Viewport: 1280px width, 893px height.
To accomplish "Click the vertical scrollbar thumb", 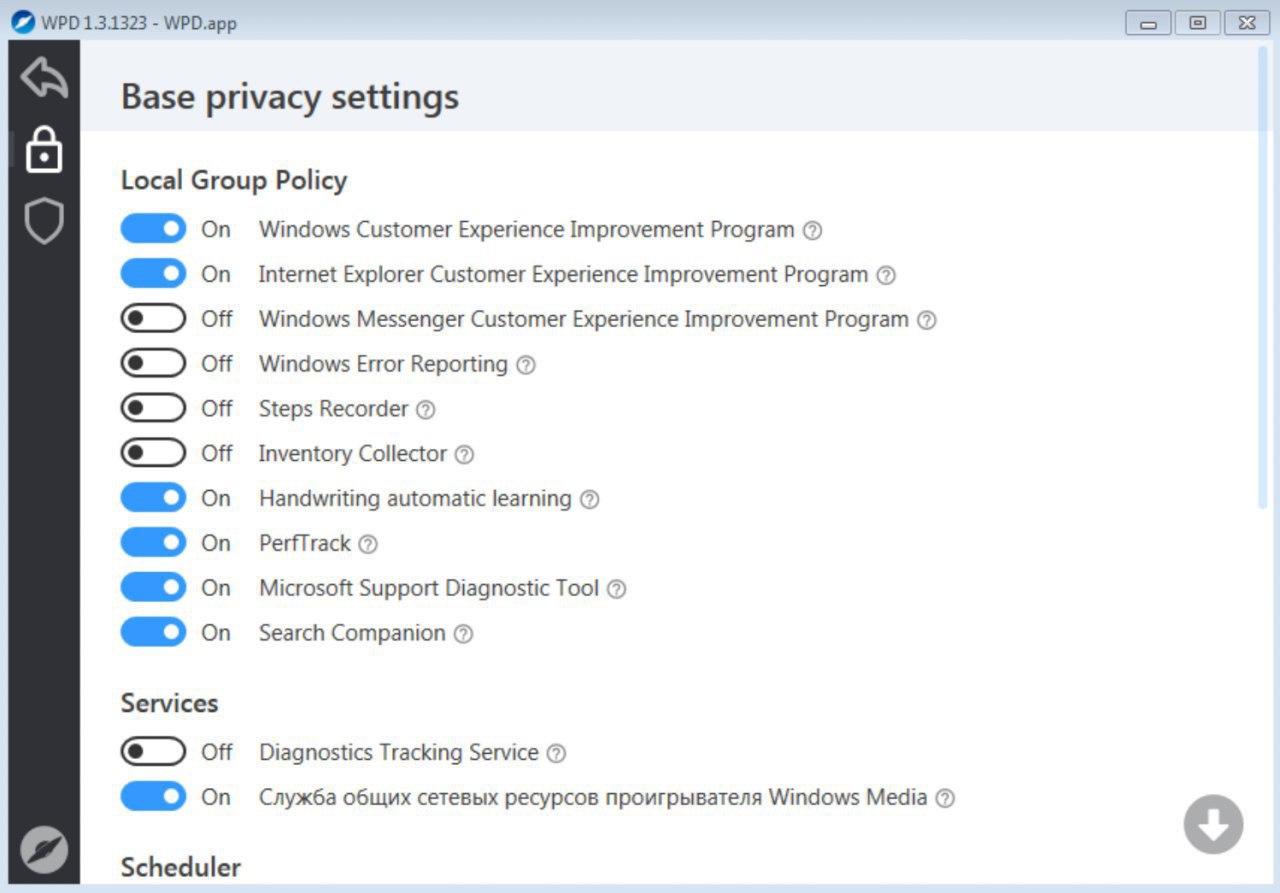I will coord(1263,280).
